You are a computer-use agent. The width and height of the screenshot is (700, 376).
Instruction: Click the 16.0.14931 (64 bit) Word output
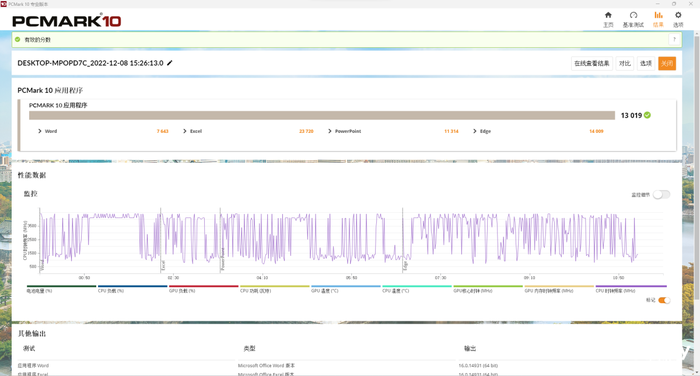(478, 365)
